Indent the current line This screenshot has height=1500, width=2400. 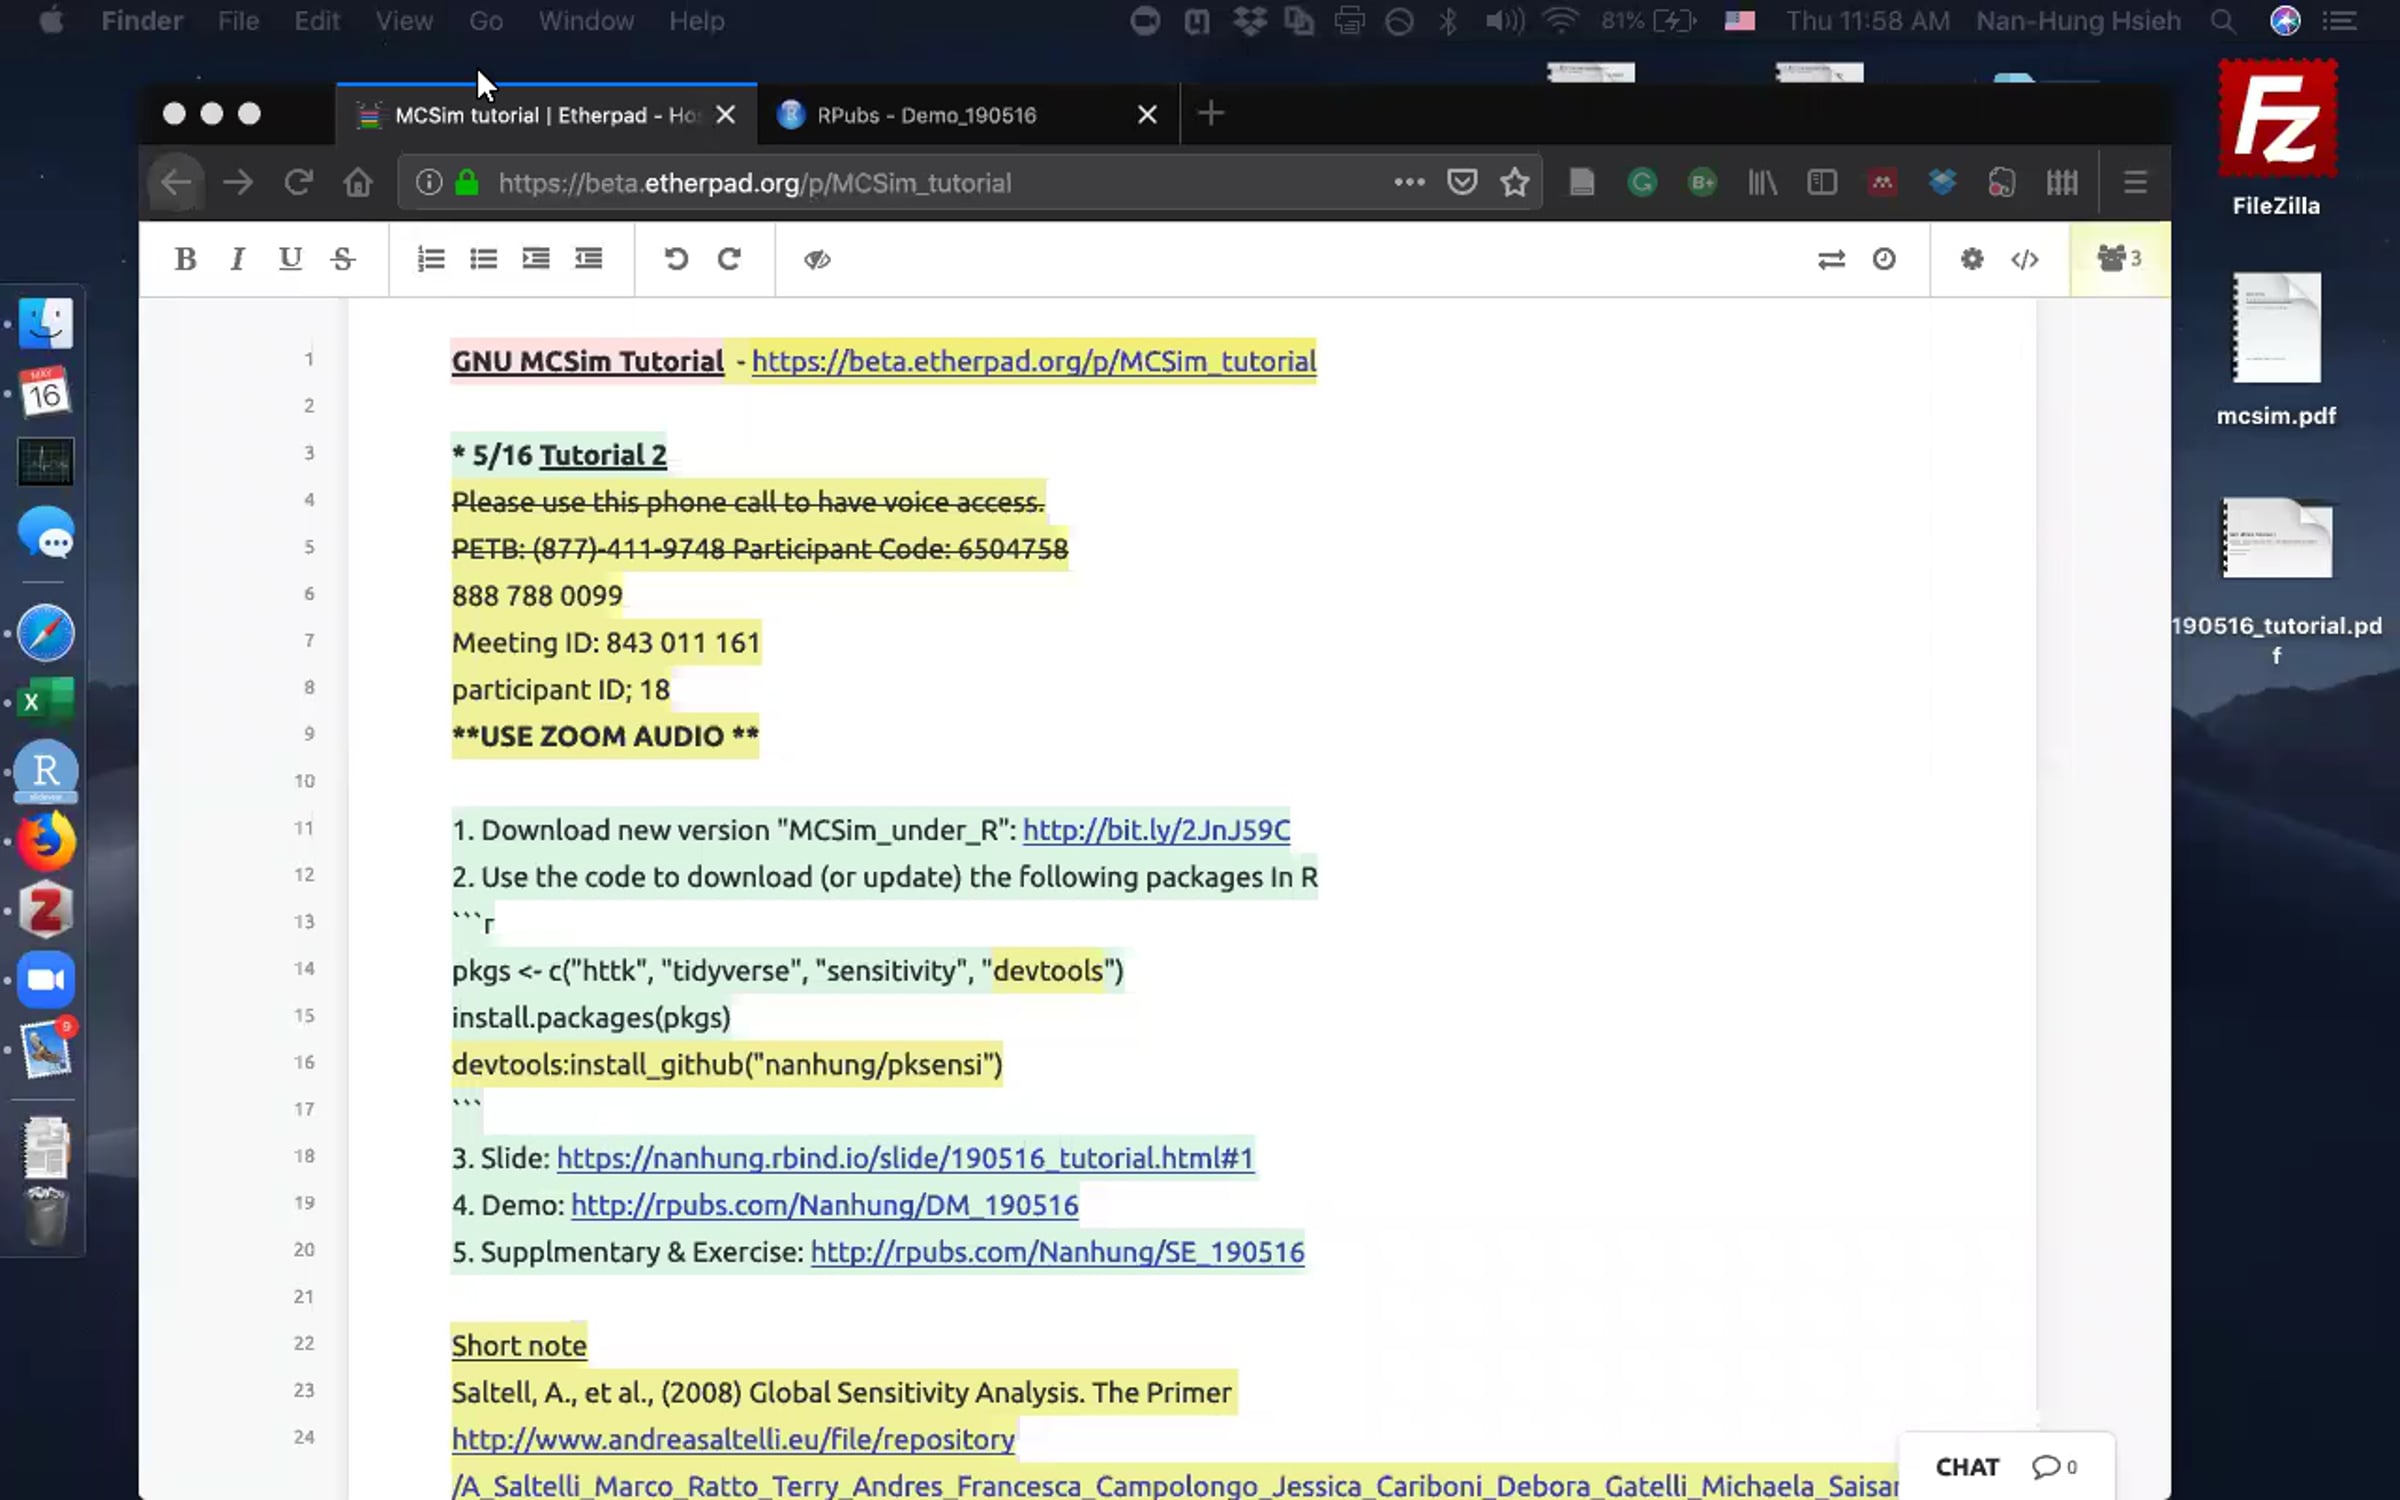click(536, 259)
